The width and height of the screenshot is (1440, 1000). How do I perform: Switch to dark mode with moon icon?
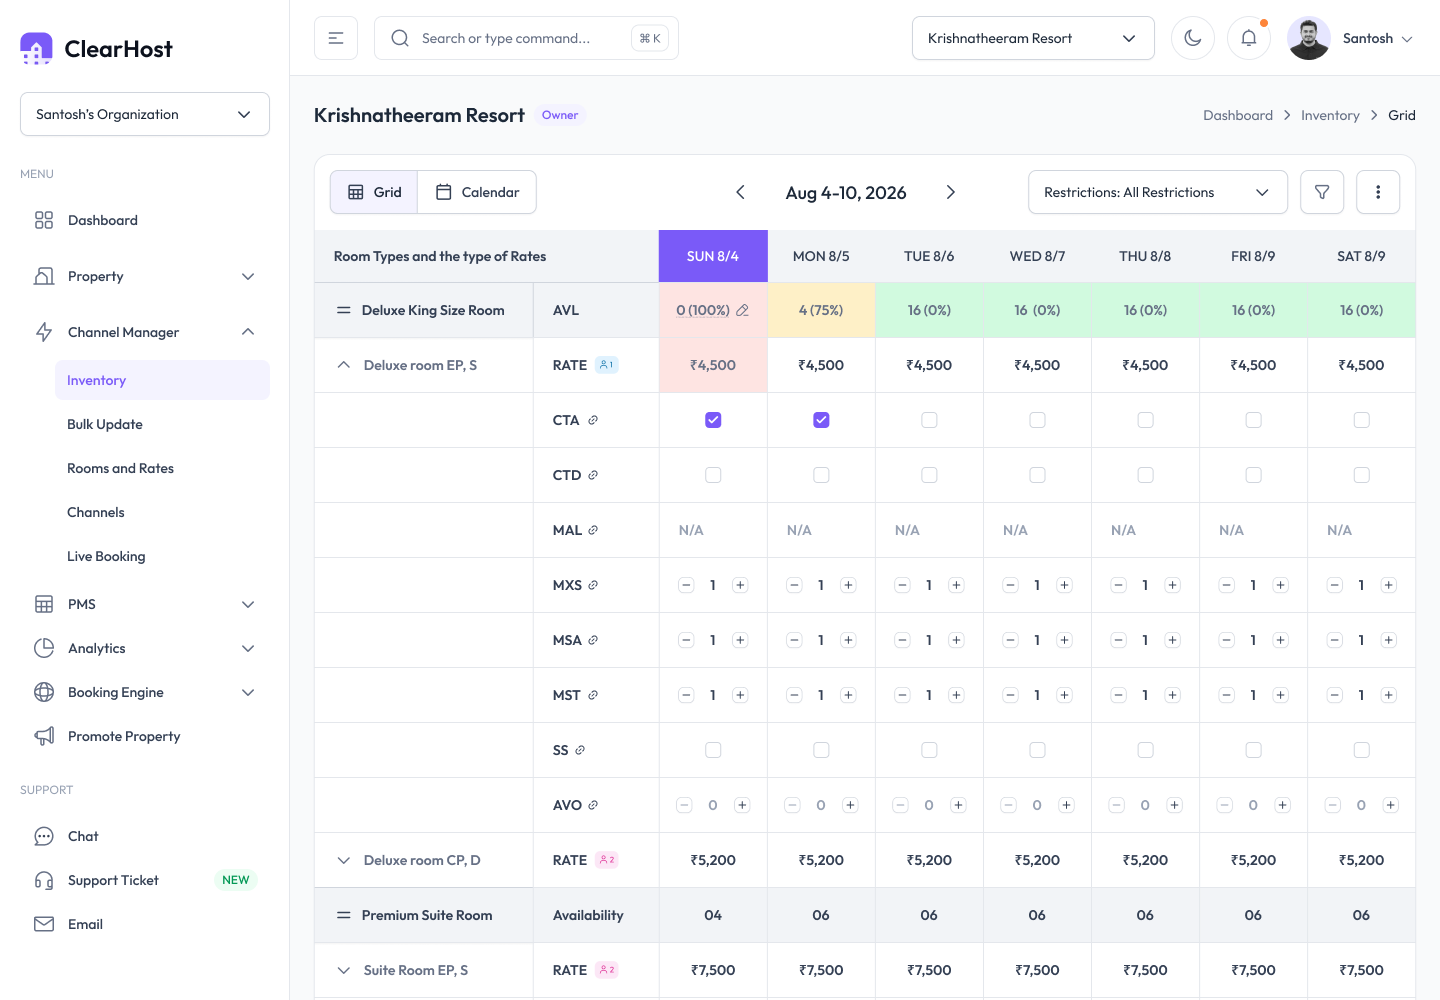(1193, 38)
